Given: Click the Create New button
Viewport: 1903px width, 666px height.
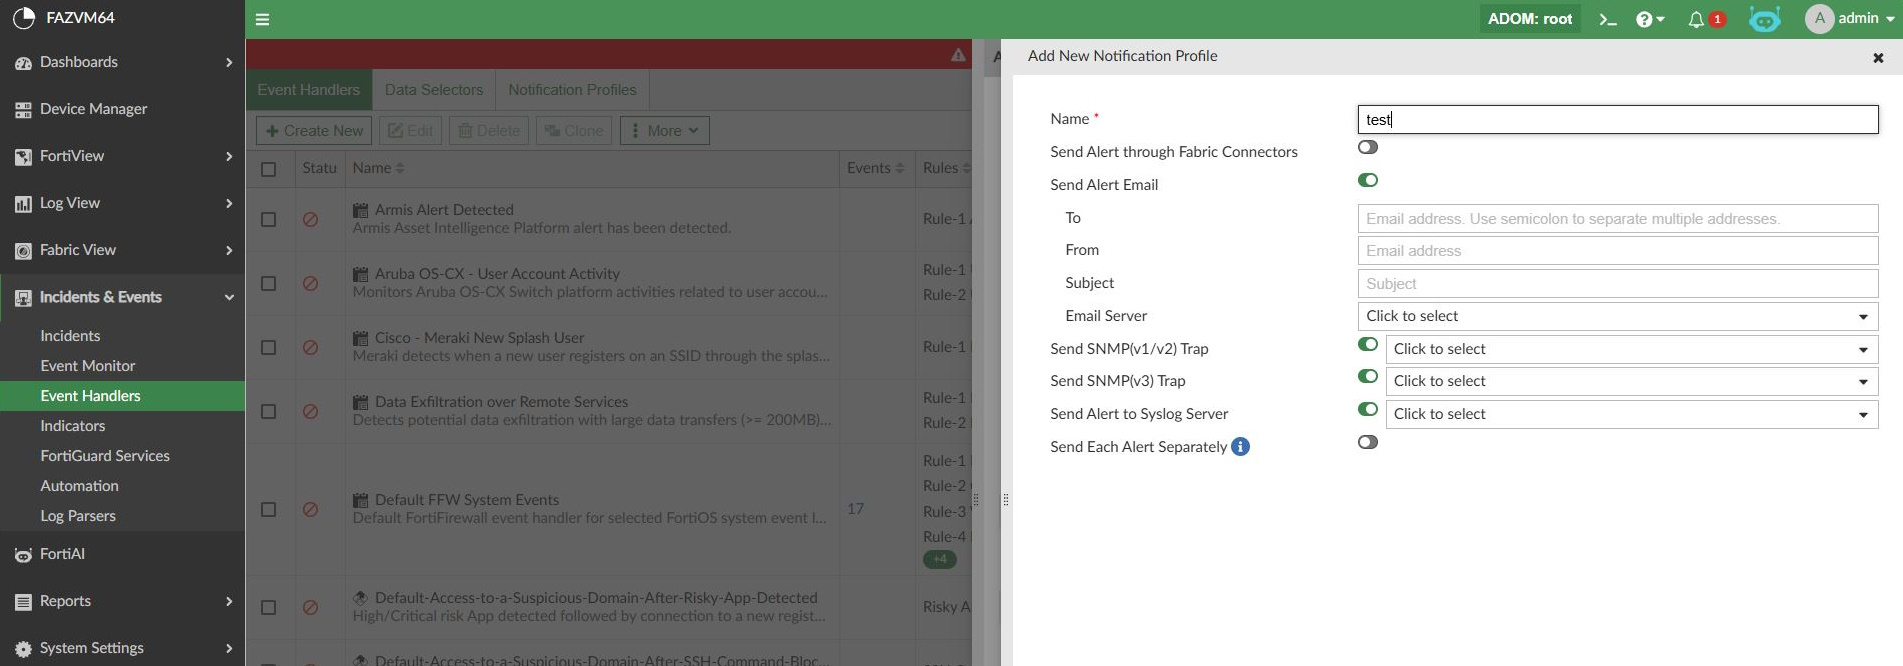Looking at the screenshot, I should click(x=314, y=131).
